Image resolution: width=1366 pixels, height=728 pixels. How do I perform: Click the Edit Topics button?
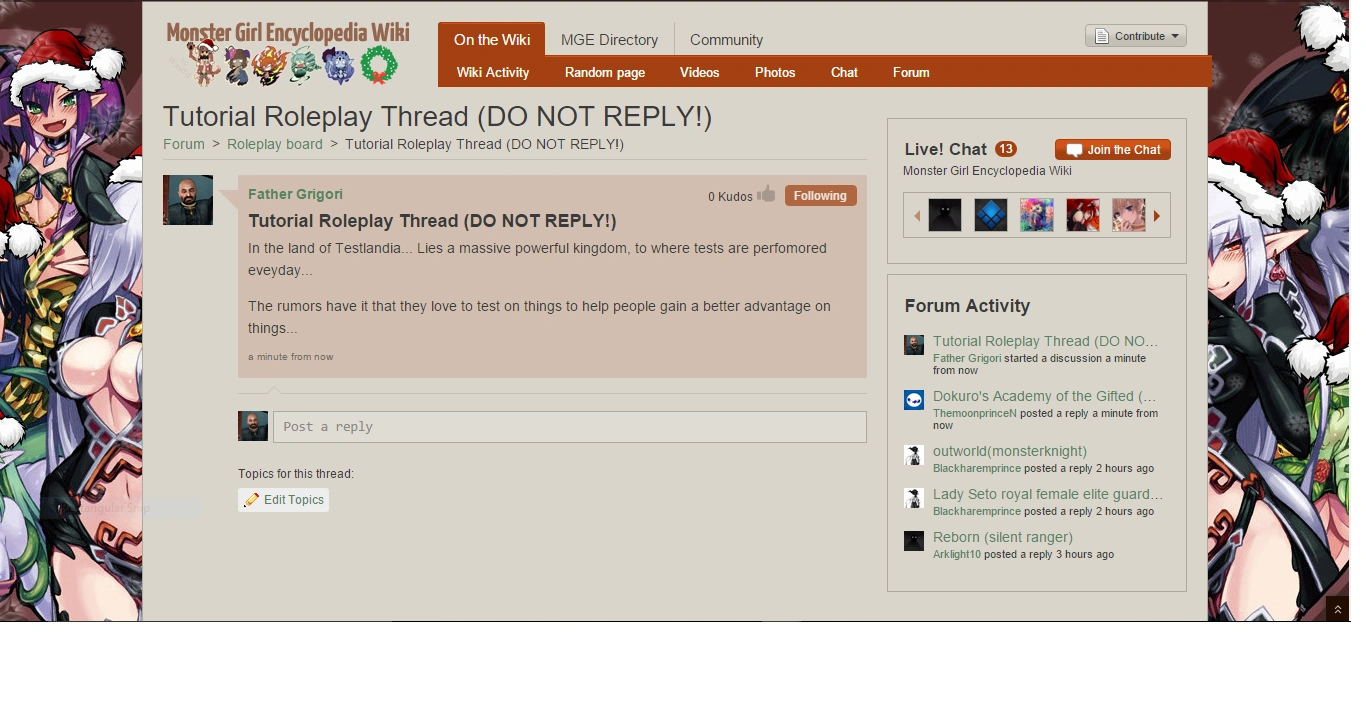tap(284, 500)
